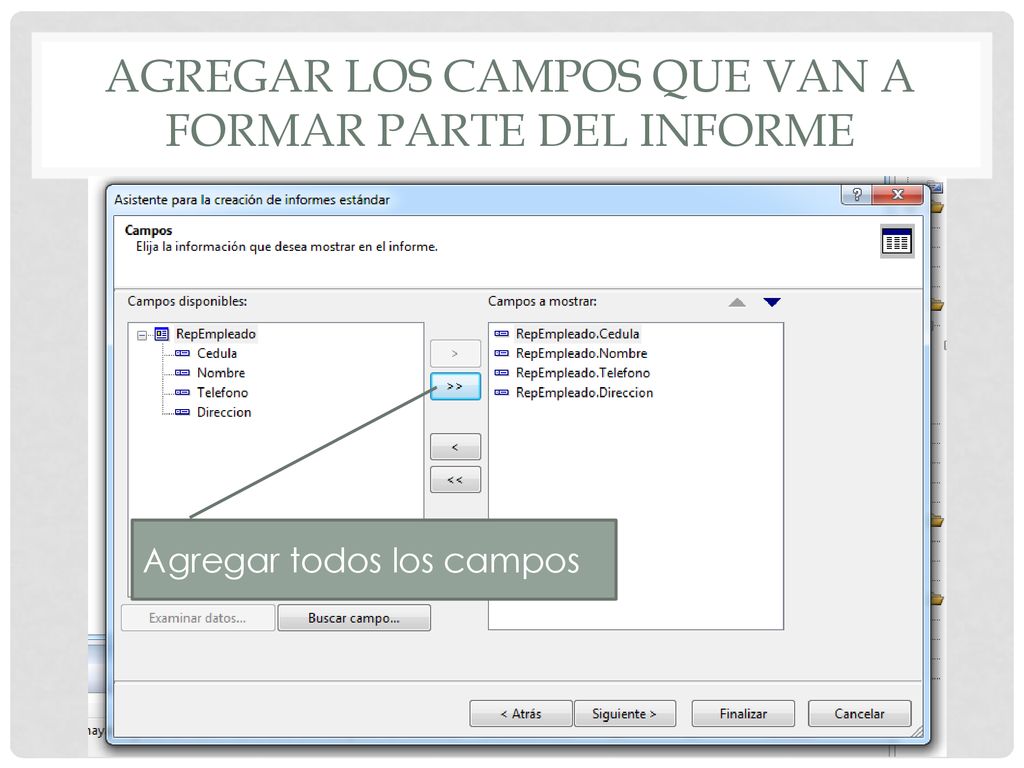Click the add all fields >> button
The image size is (1024, 768).
[455, 386]
